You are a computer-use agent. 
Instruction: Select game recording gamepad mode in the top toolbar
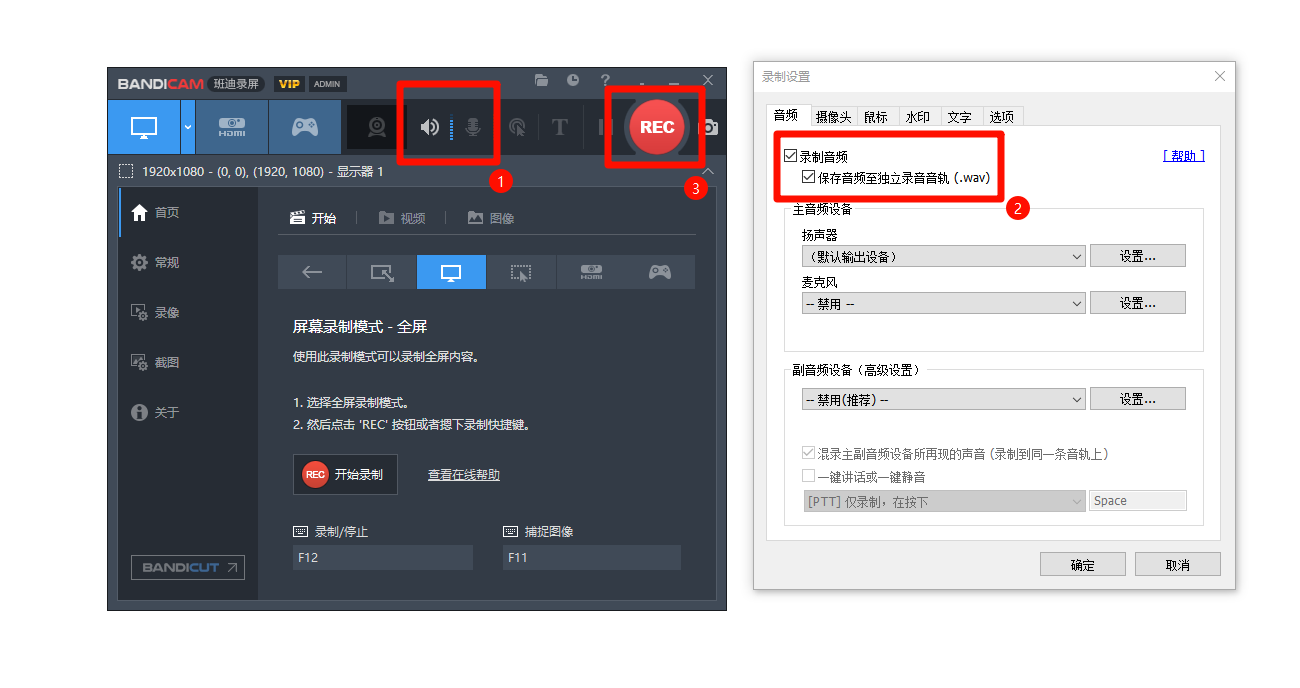tap(305, 127)
